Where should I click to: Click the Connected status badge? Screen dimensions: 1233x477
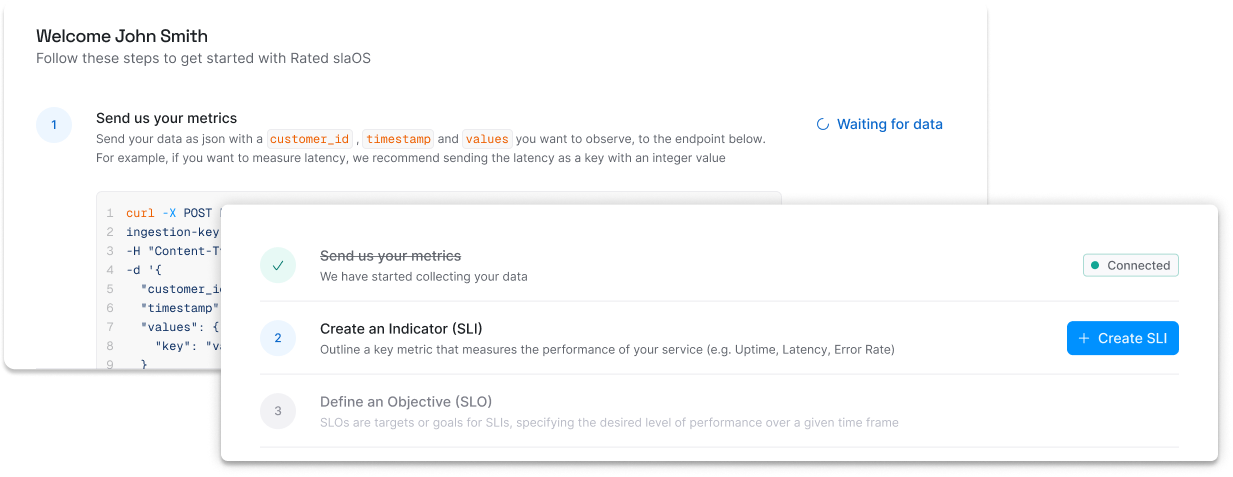(1131, 265)
